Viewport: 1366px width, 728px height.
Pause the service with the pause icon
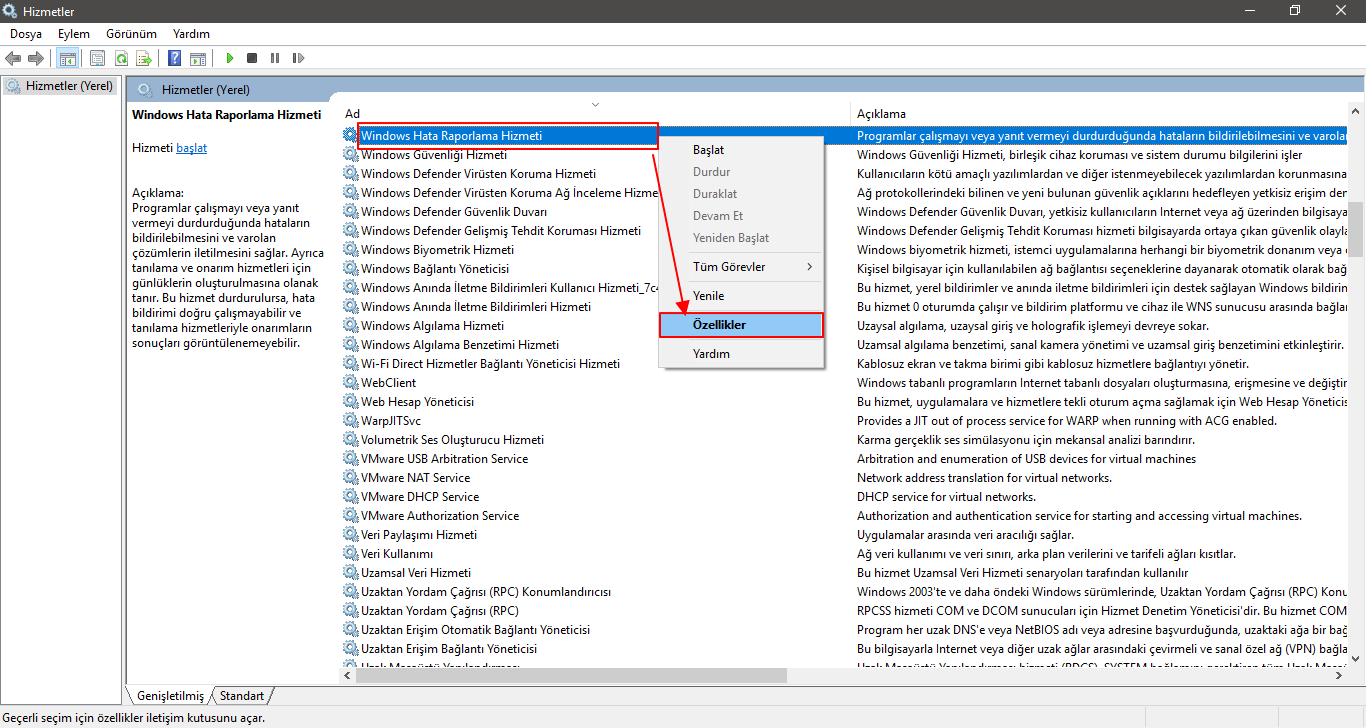pos(275,57)
